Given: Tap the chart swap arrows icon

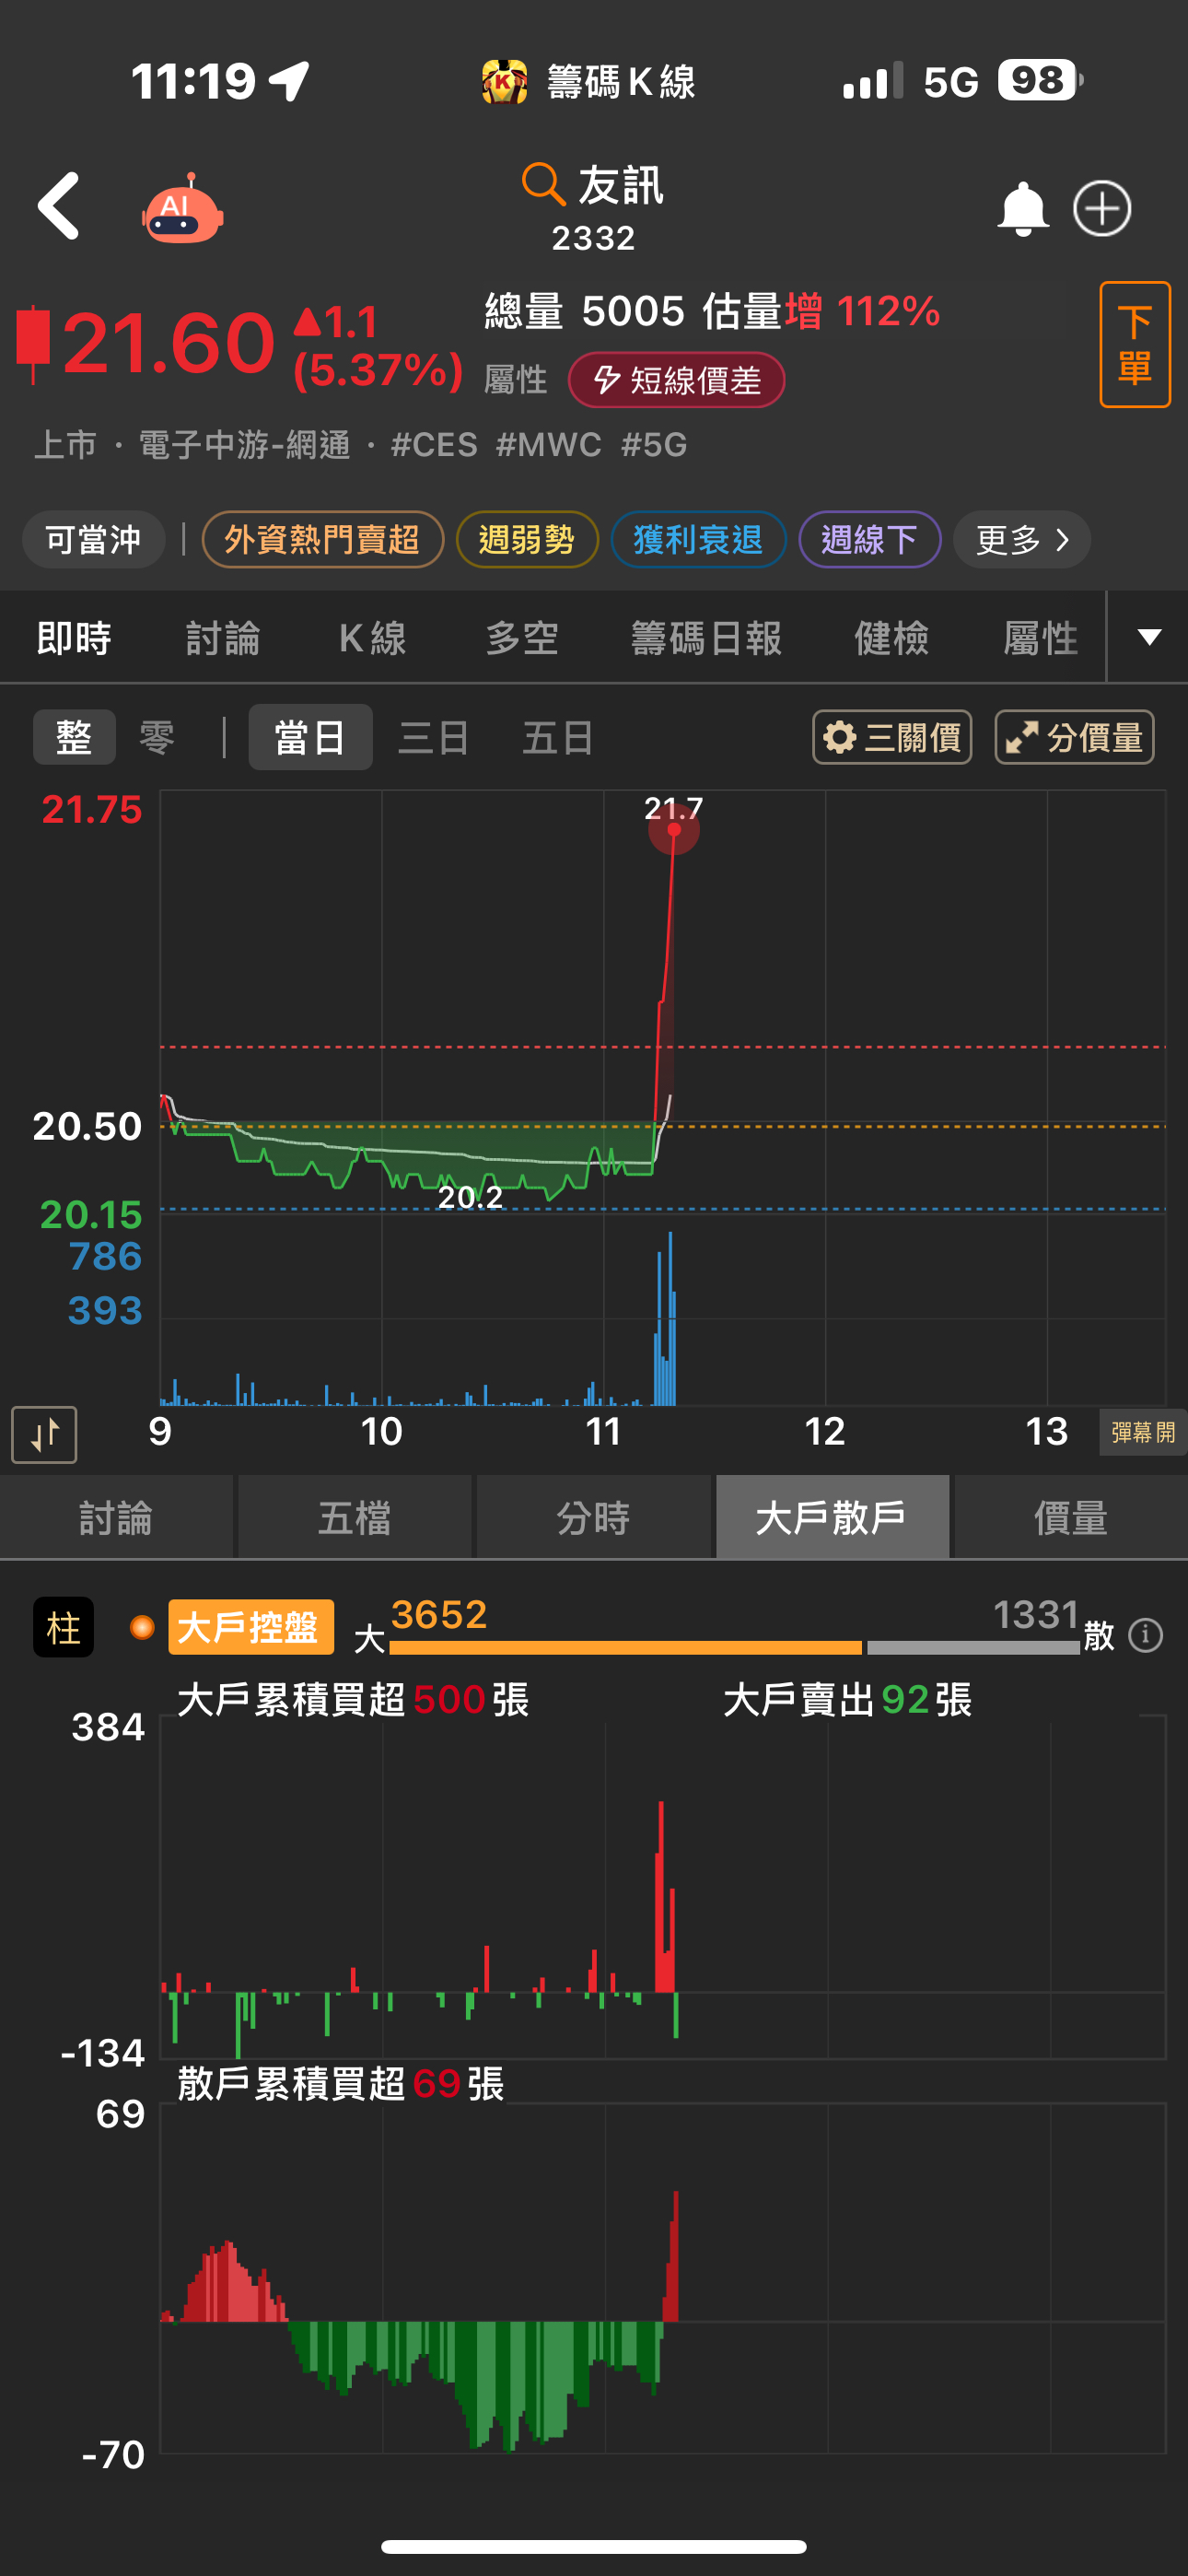Looking at the screenshot, I should [44, 1435].
